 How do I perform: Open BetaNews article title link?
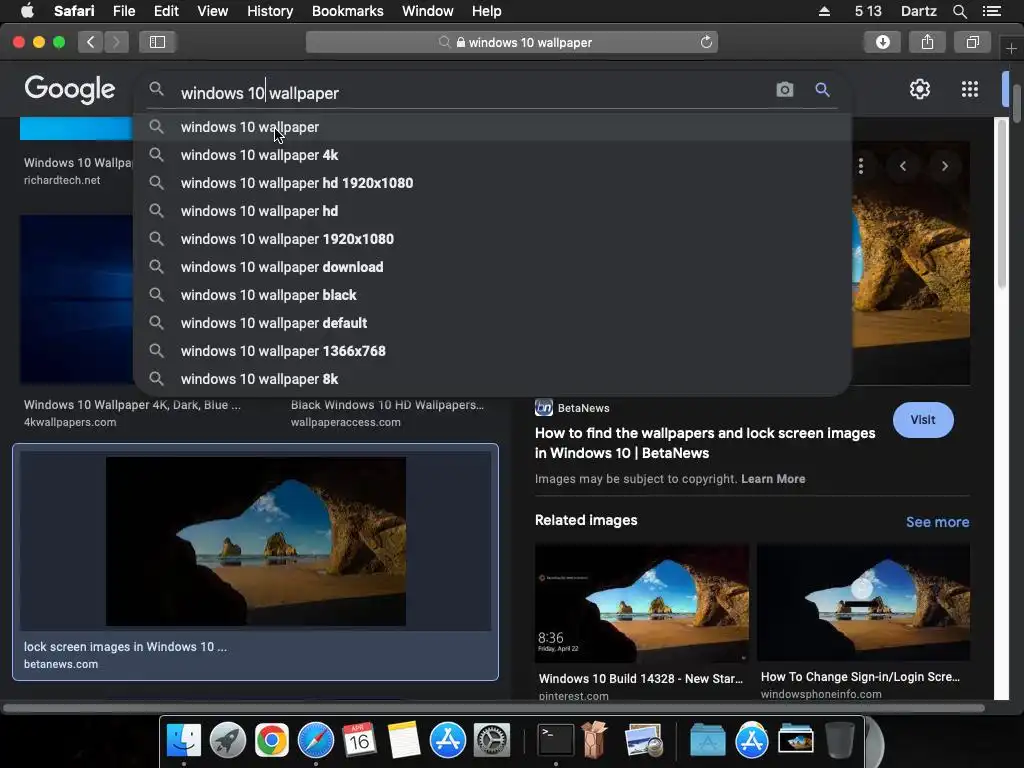pos(705,443)
